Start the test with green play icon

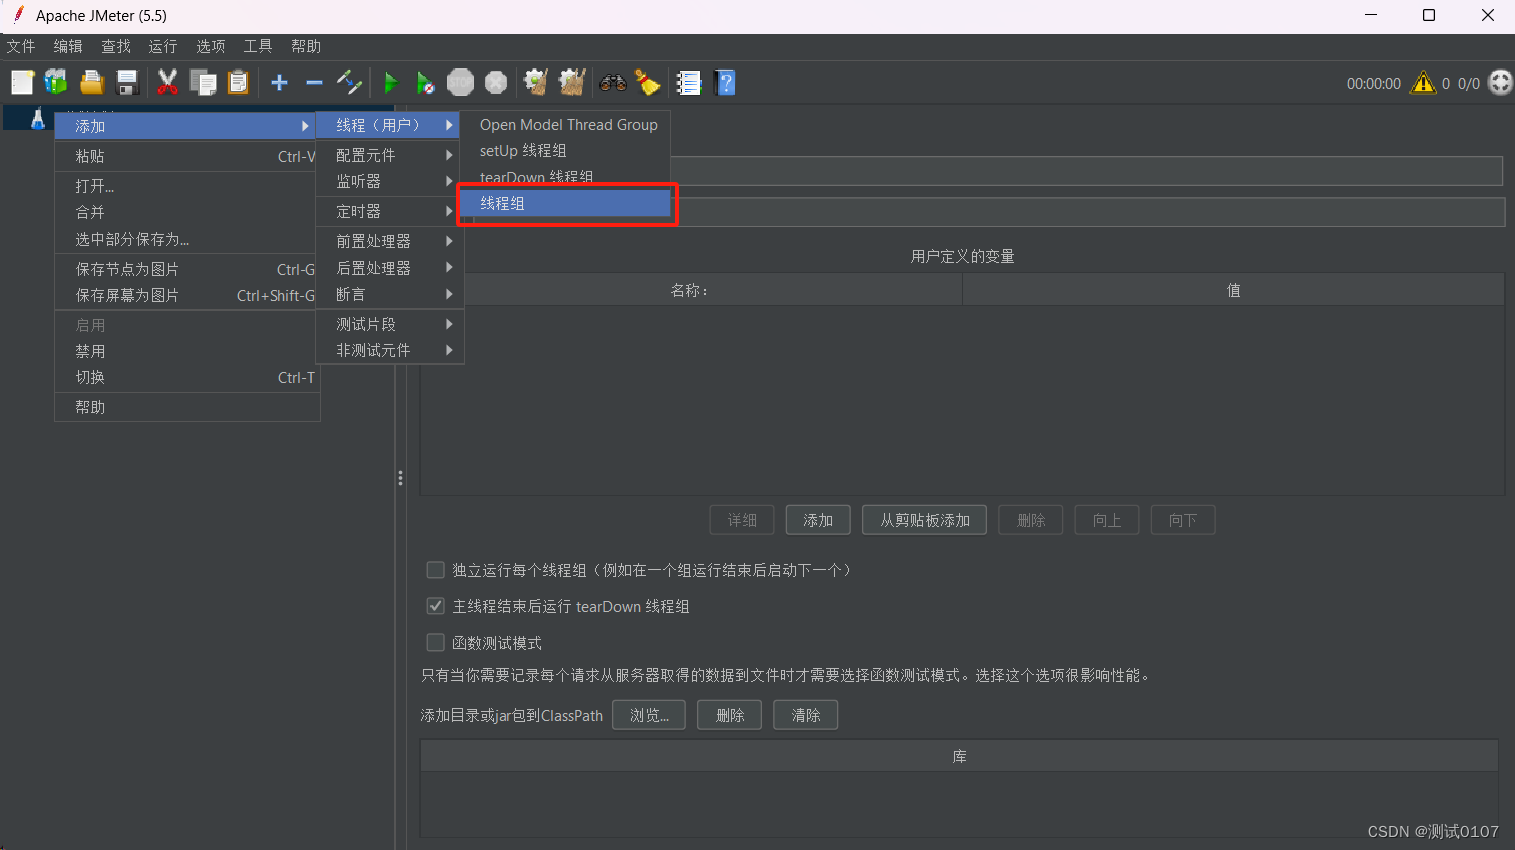click(391, 83)
